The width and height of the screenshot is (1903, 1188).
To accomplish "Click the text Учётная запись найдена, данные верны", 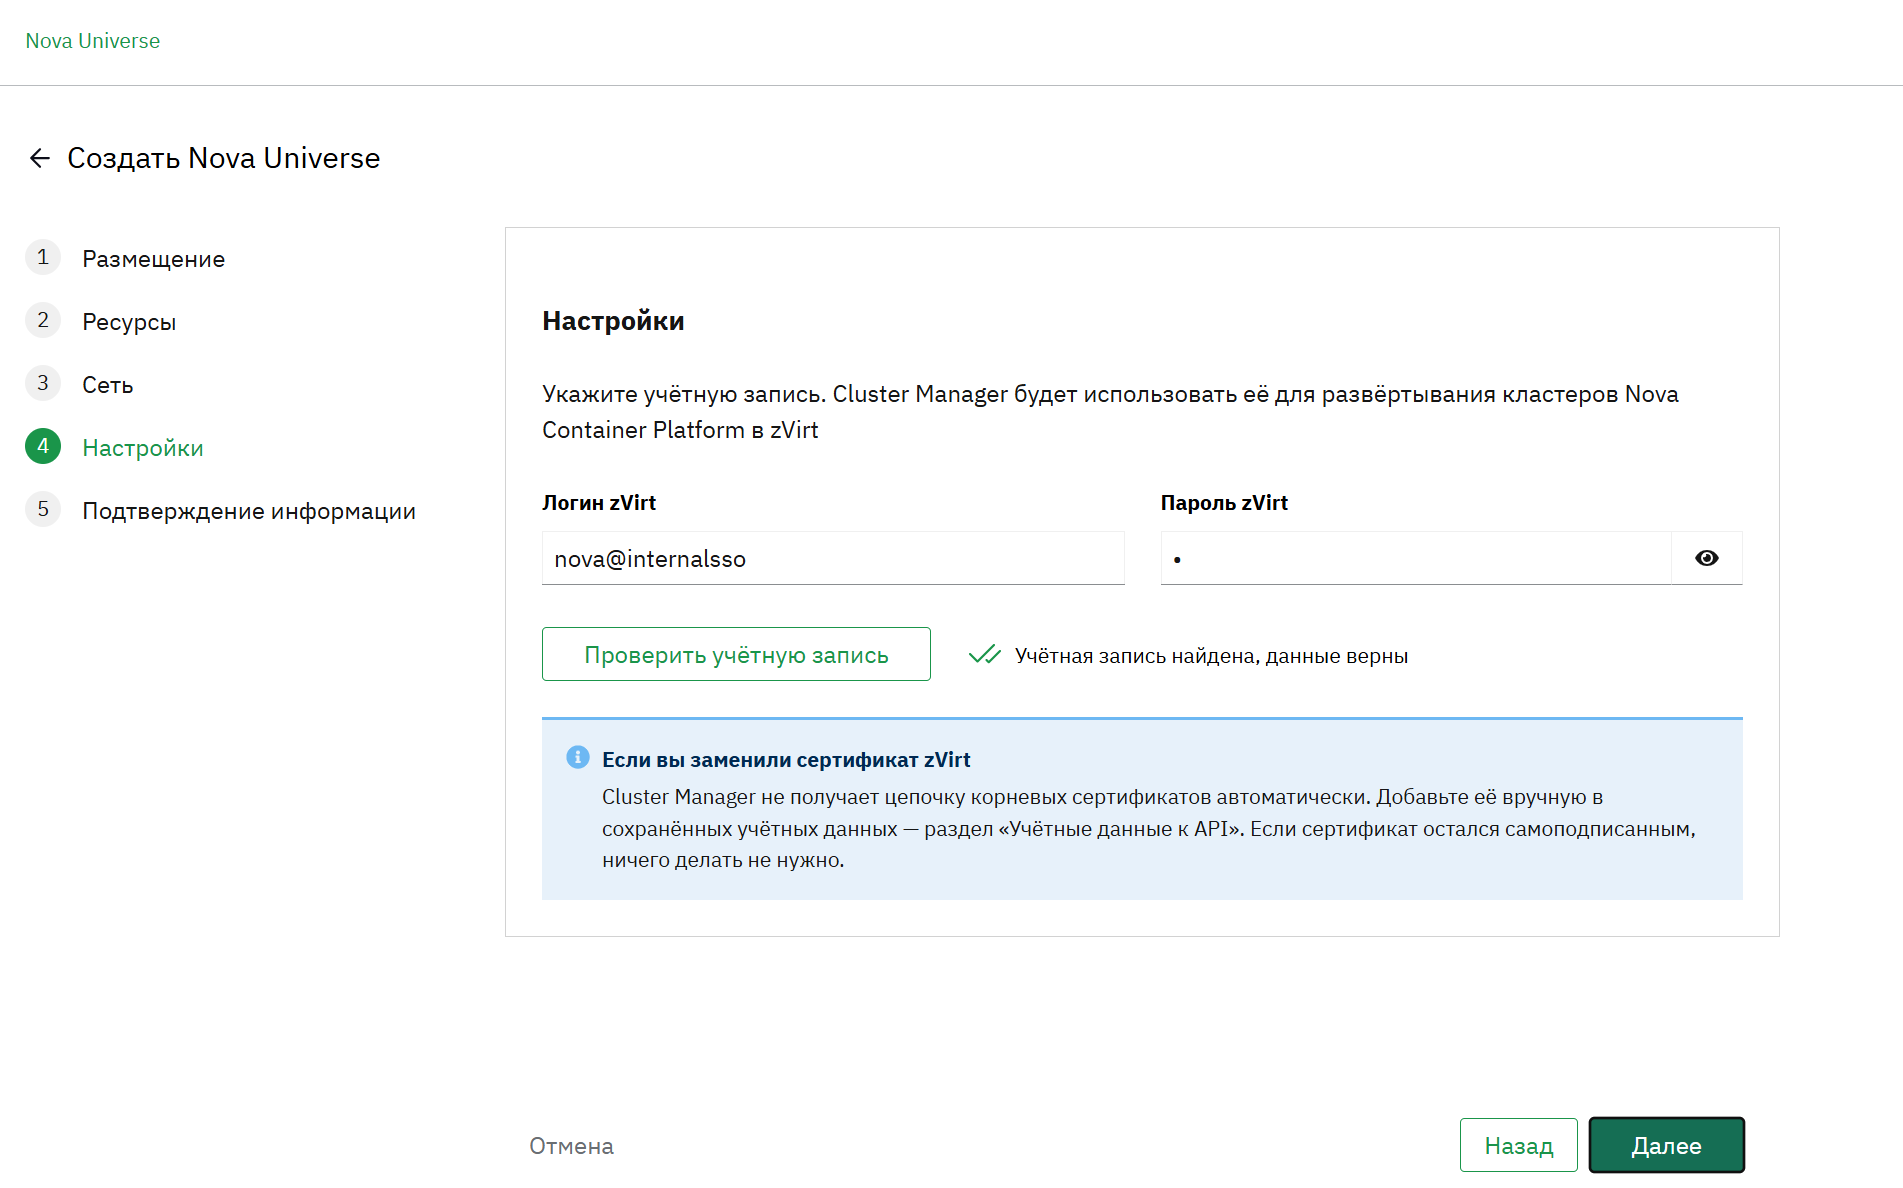I will click(x=1211, y=656).
